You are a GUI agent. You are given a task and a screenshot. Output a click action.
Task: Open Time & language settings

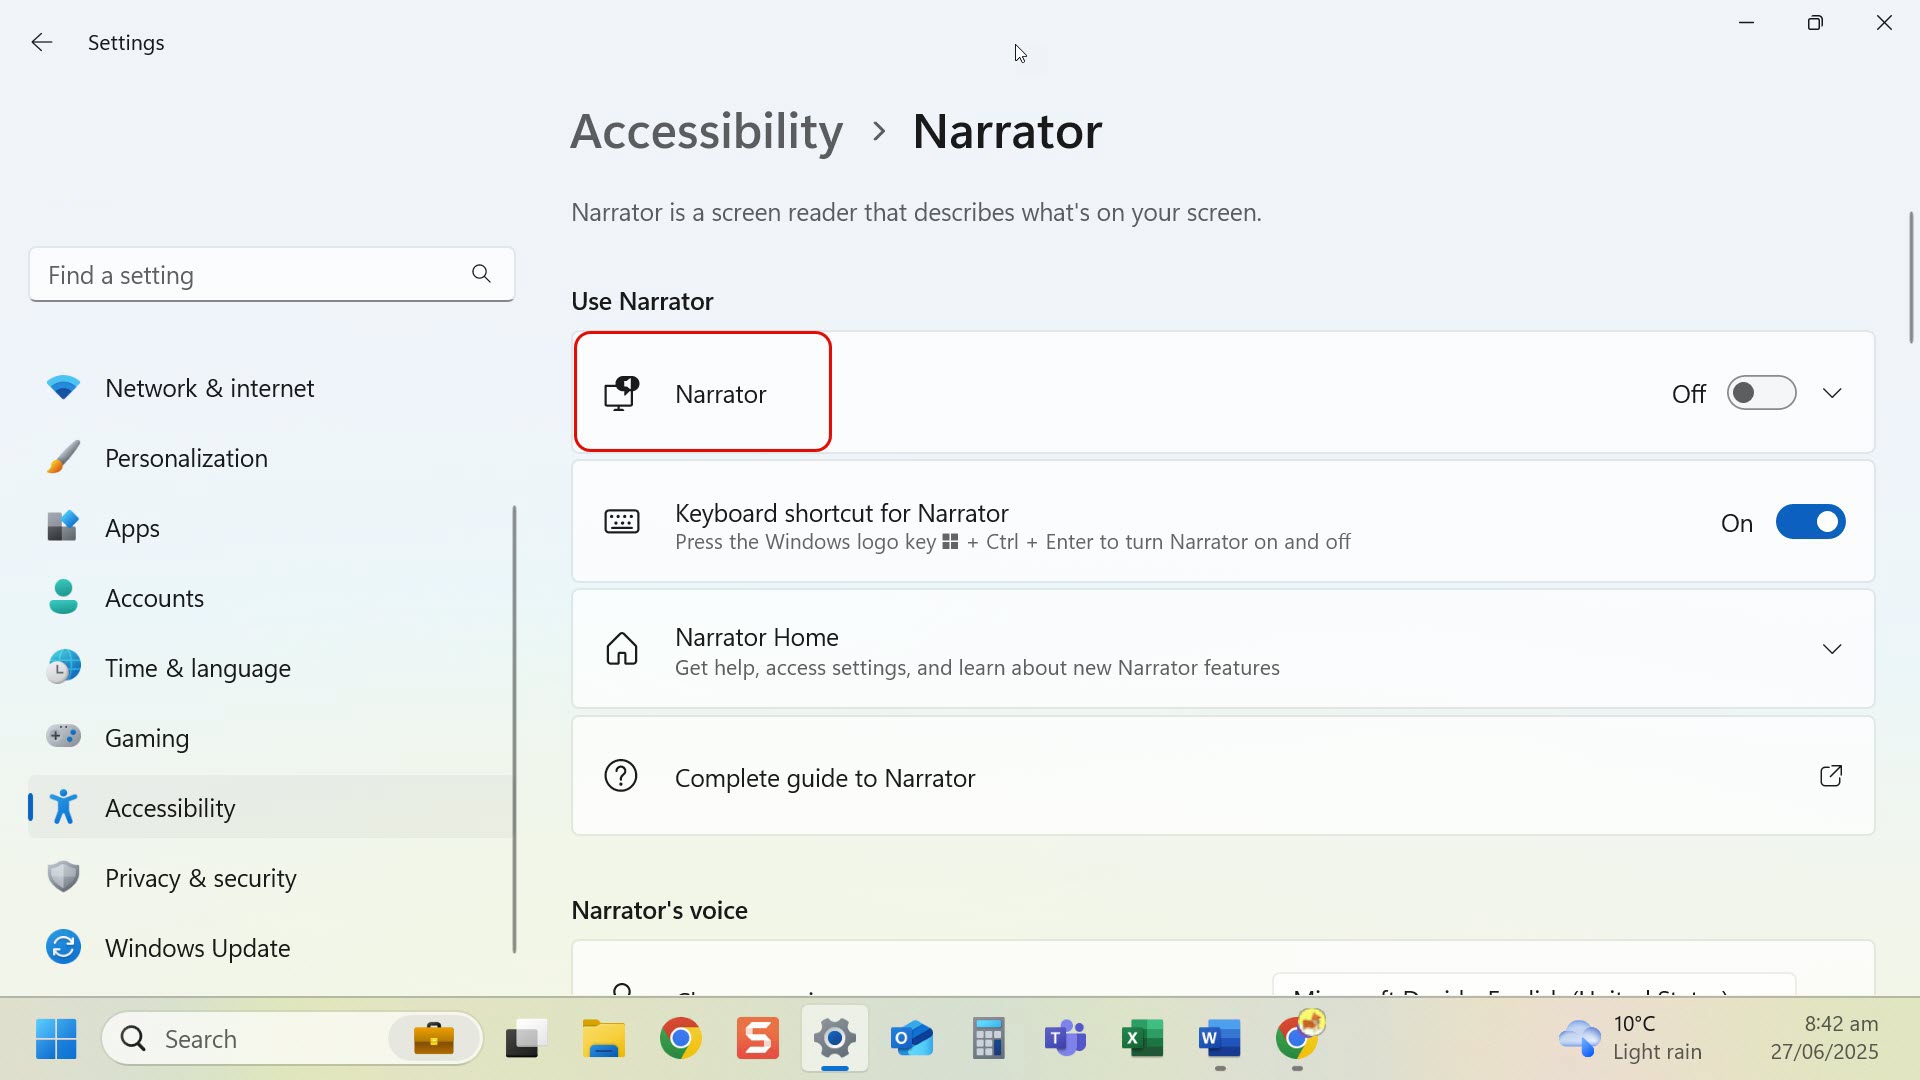(270, 668)
